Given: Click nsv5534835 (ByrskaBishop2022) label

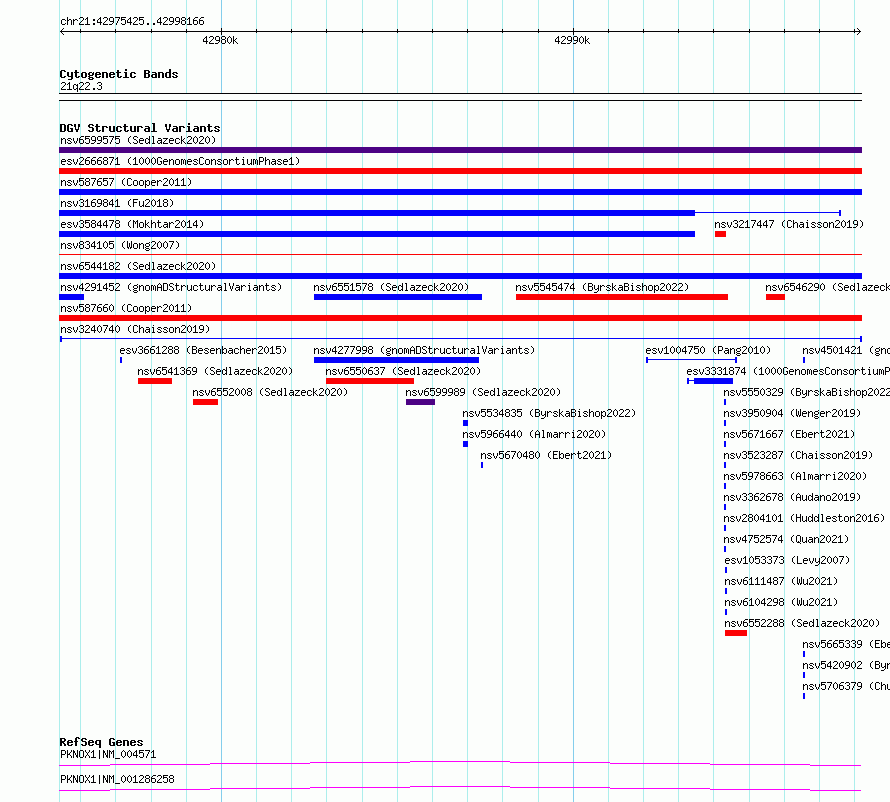Looking at the screenshot, I should pyautogui.click(x=549, y=413).
